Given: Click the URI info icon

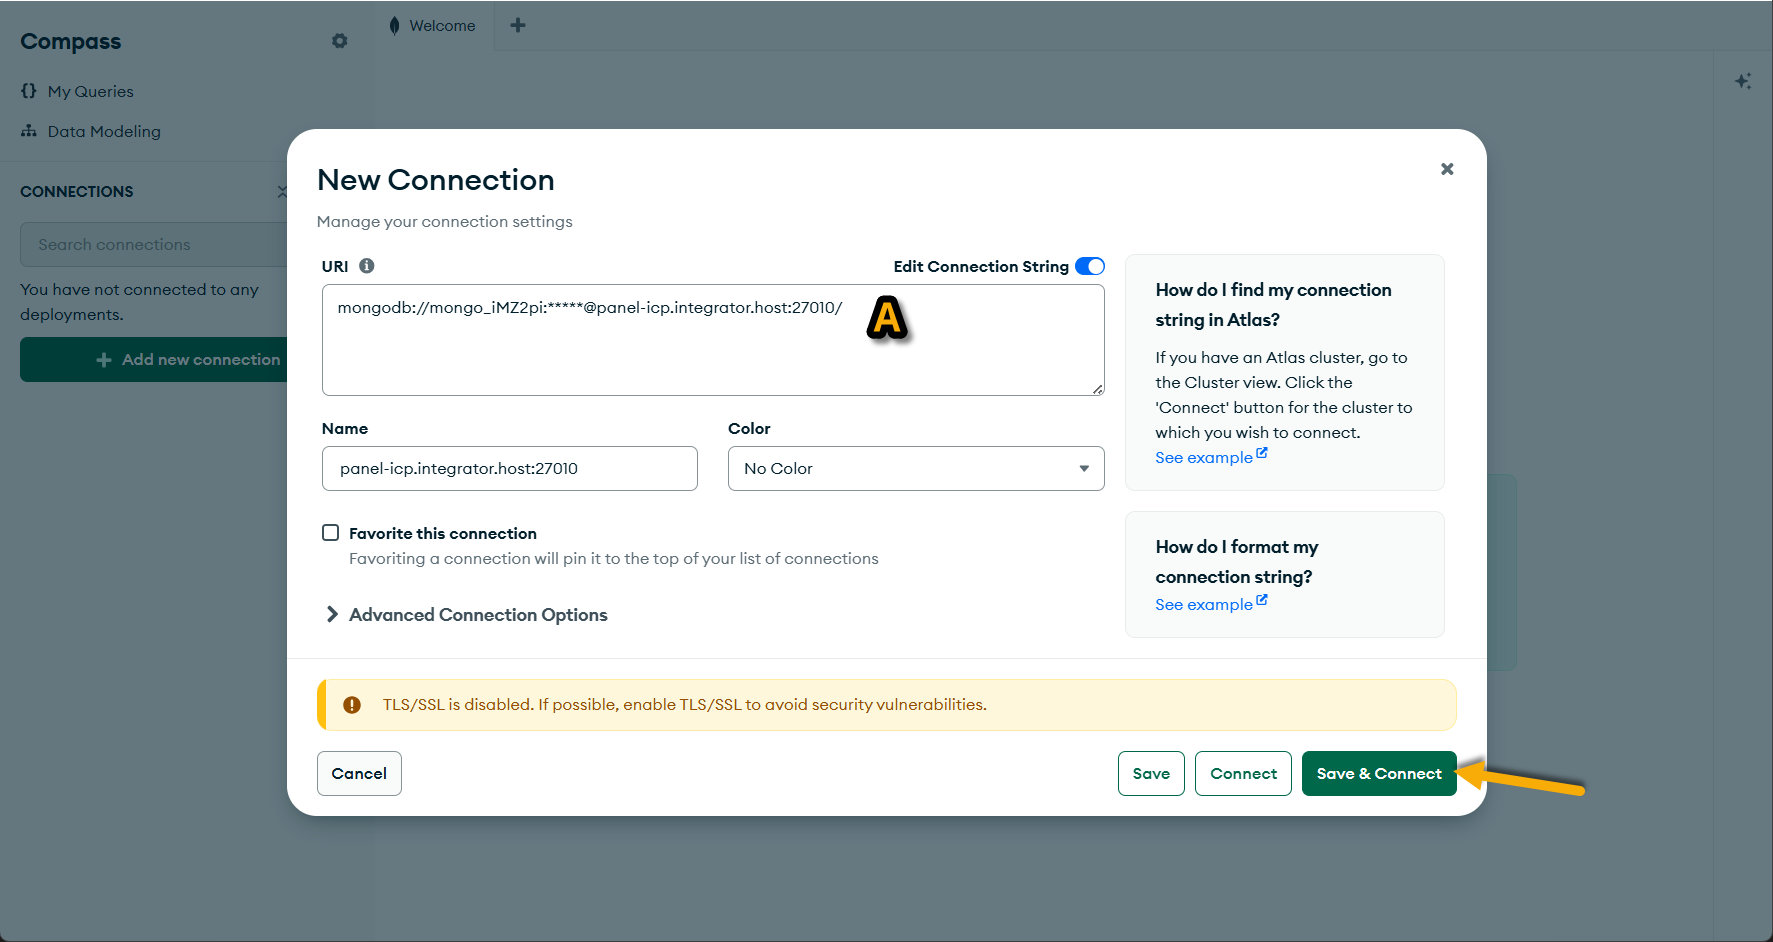Looking at the screenshot, I should click(x=367, y=266).
